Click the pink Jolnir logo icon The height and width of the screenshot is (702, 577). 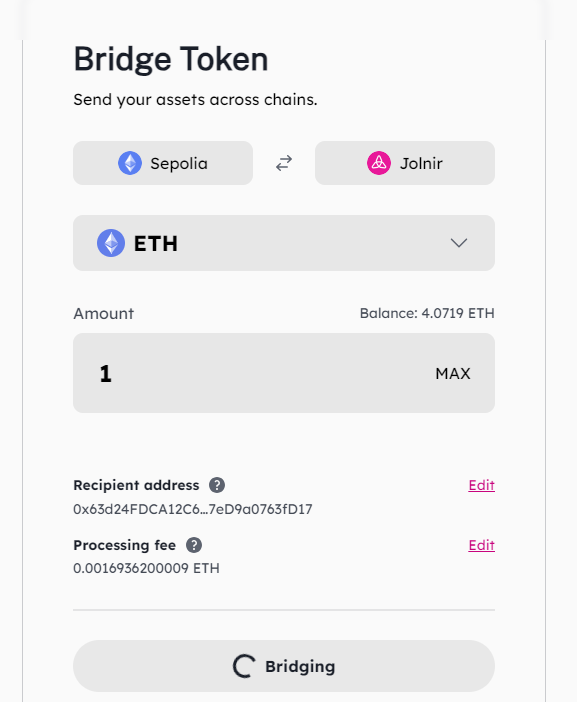click(379, 163)
